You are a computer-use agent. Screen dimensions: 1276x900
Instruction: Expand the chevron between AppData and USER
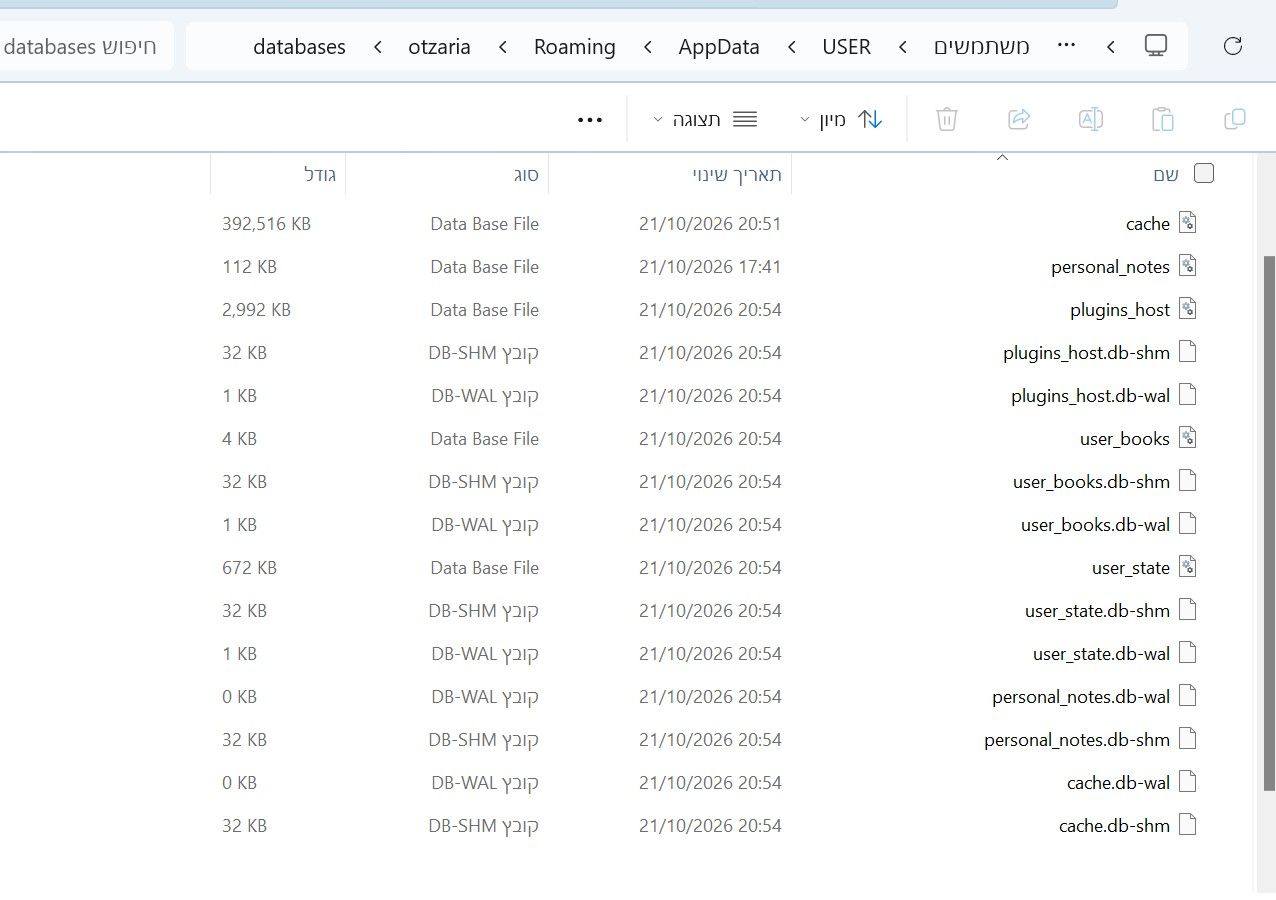click(x=792, y=47)
